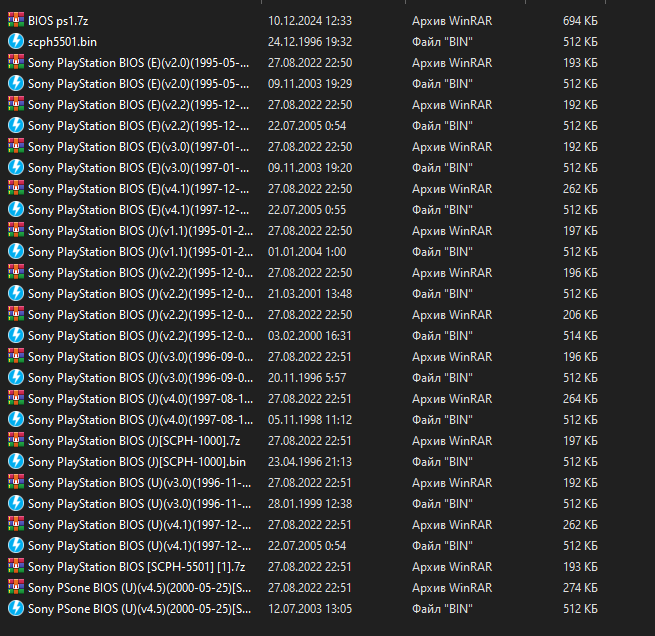Select the file name 'scph5501.bin'
This screenshot has width=655, height=636.
click(x=62, y=42)
